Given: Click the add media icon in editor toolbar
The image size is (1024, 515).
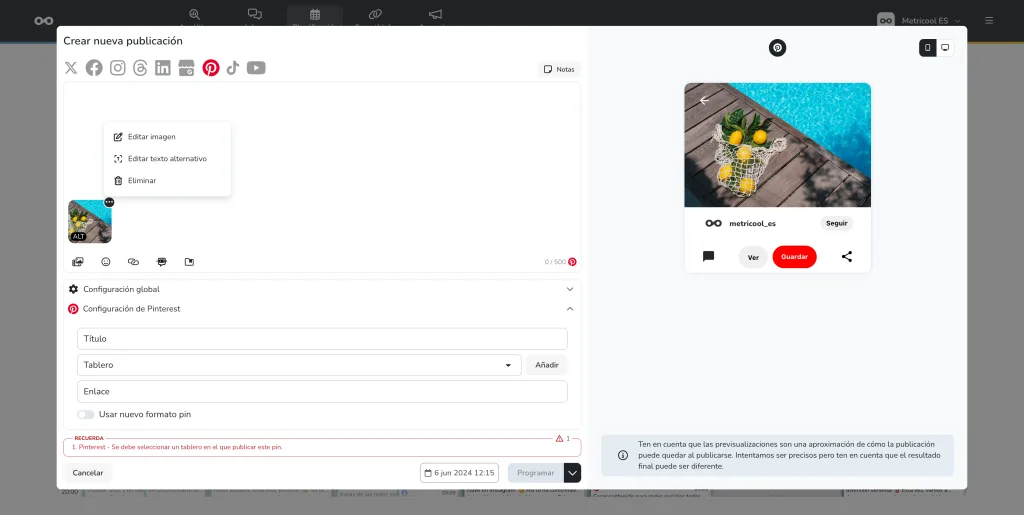Looking at the screenshot, I should click(78, 262).
